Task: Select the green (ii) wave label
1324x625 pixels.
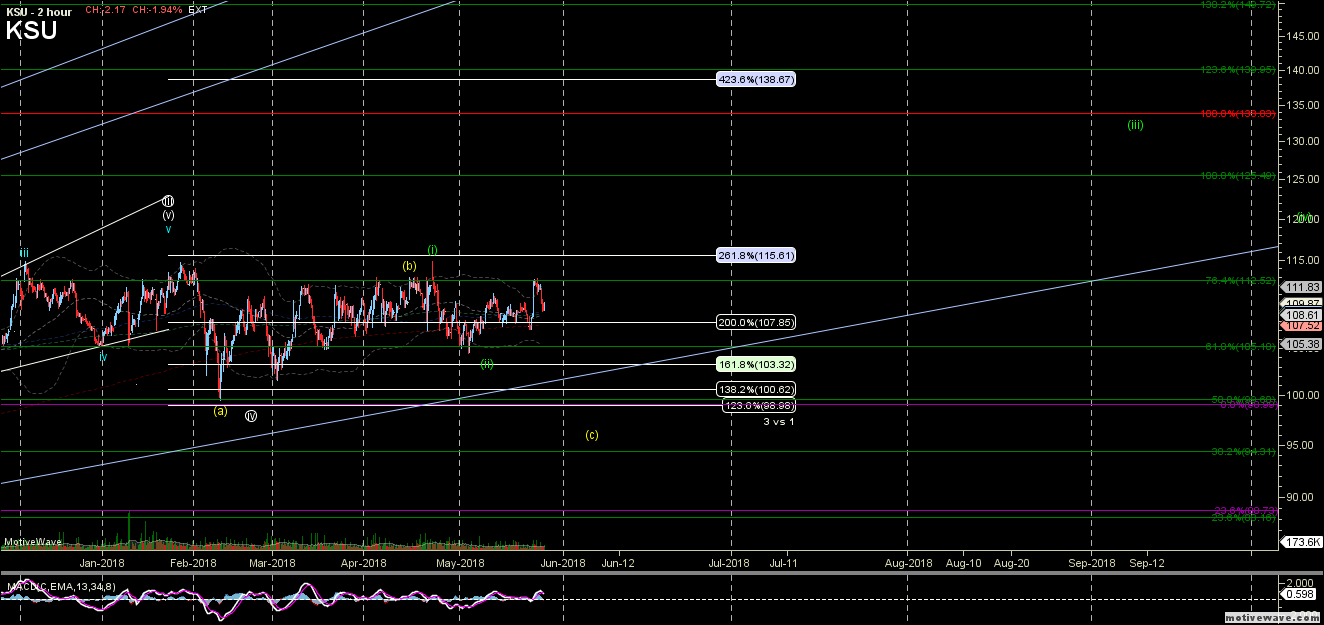Action: 487,364
